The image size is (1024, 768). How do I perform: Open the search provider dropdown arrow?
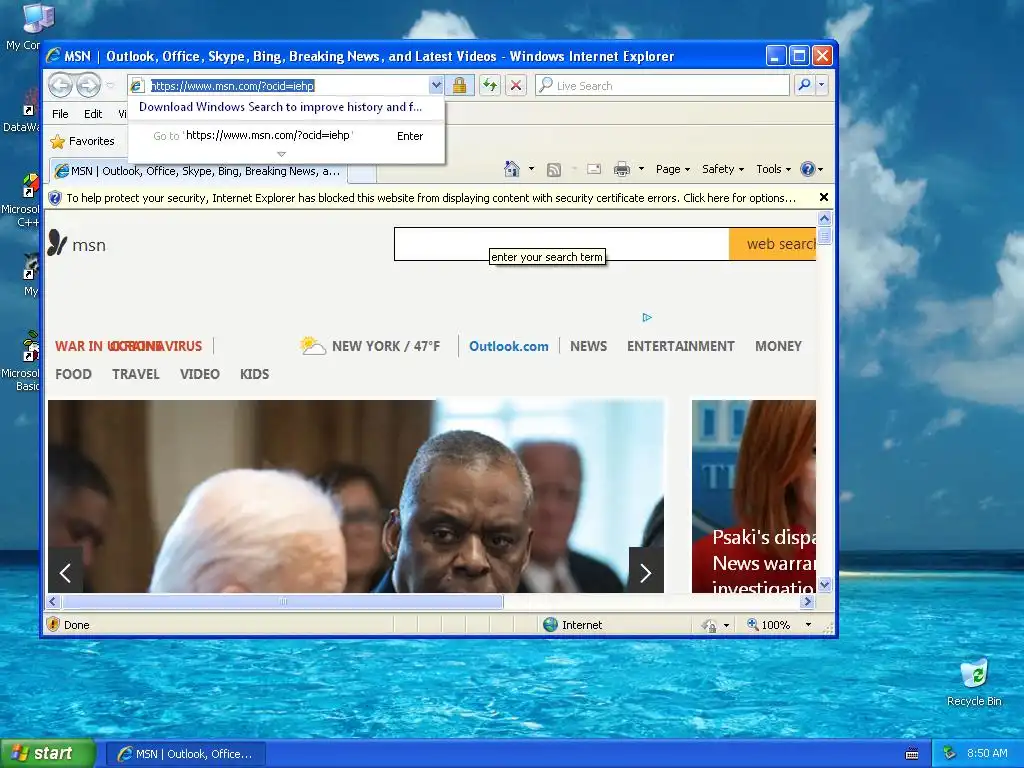(822, 85)
